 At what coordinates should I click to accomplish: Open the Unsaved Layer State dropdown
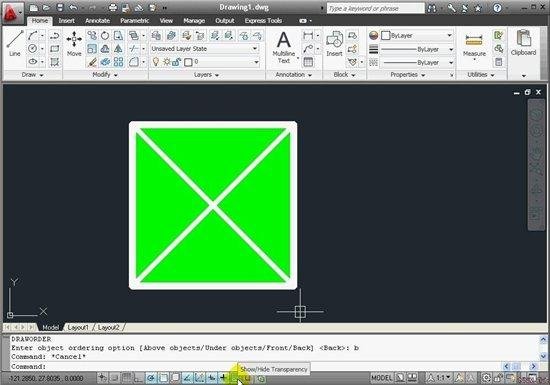coord(205,49)
